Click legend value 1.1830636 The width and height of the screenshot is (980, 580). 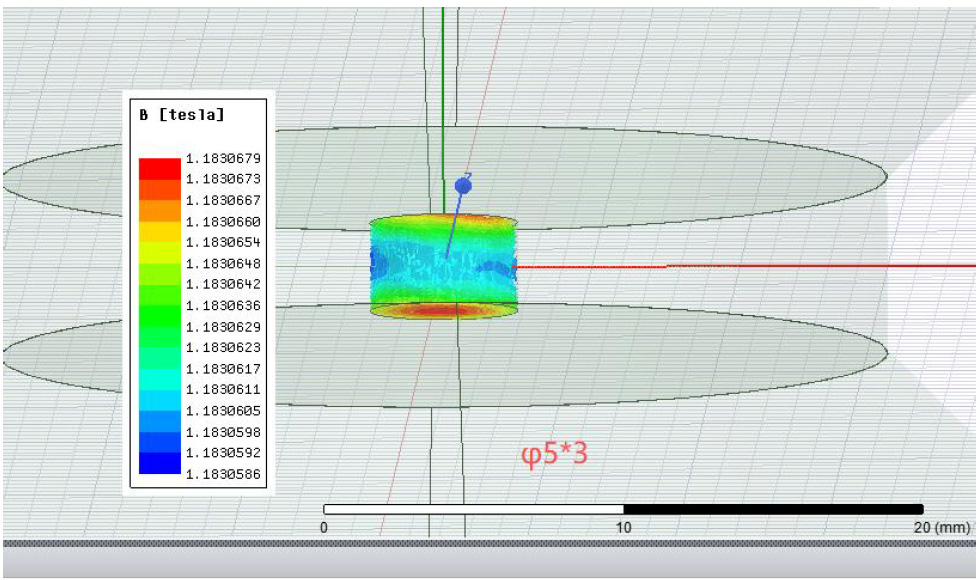(223, 305)
